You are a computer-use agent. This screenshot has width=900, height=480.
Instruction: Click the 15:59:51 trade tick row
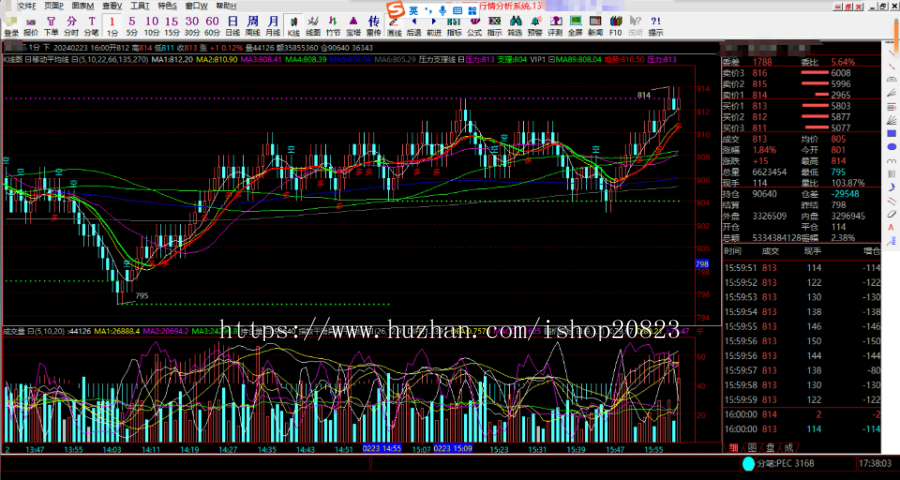[x=802, y=268]
